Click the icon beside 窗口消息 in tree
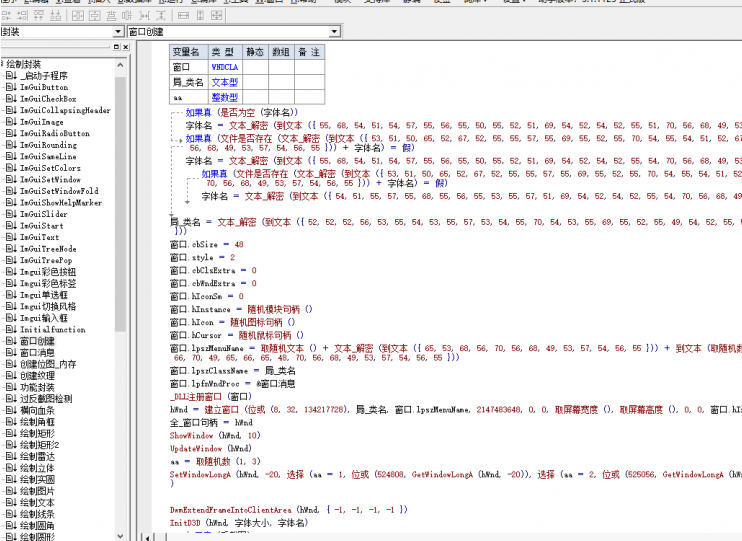This screenshot has width=742, height=541. point(12,352)
